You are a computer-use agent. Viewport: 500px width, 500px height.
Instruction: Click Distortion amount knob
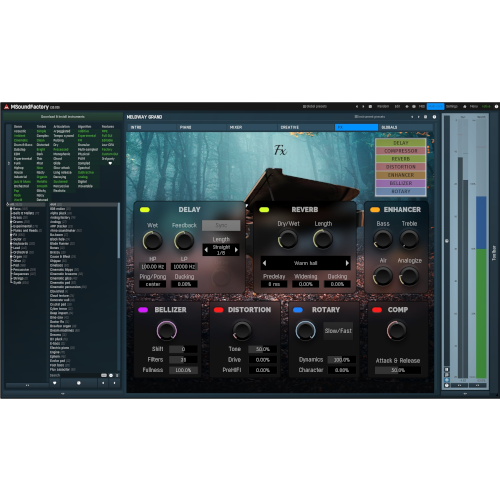pyautogui.click(x=242, y=330)
